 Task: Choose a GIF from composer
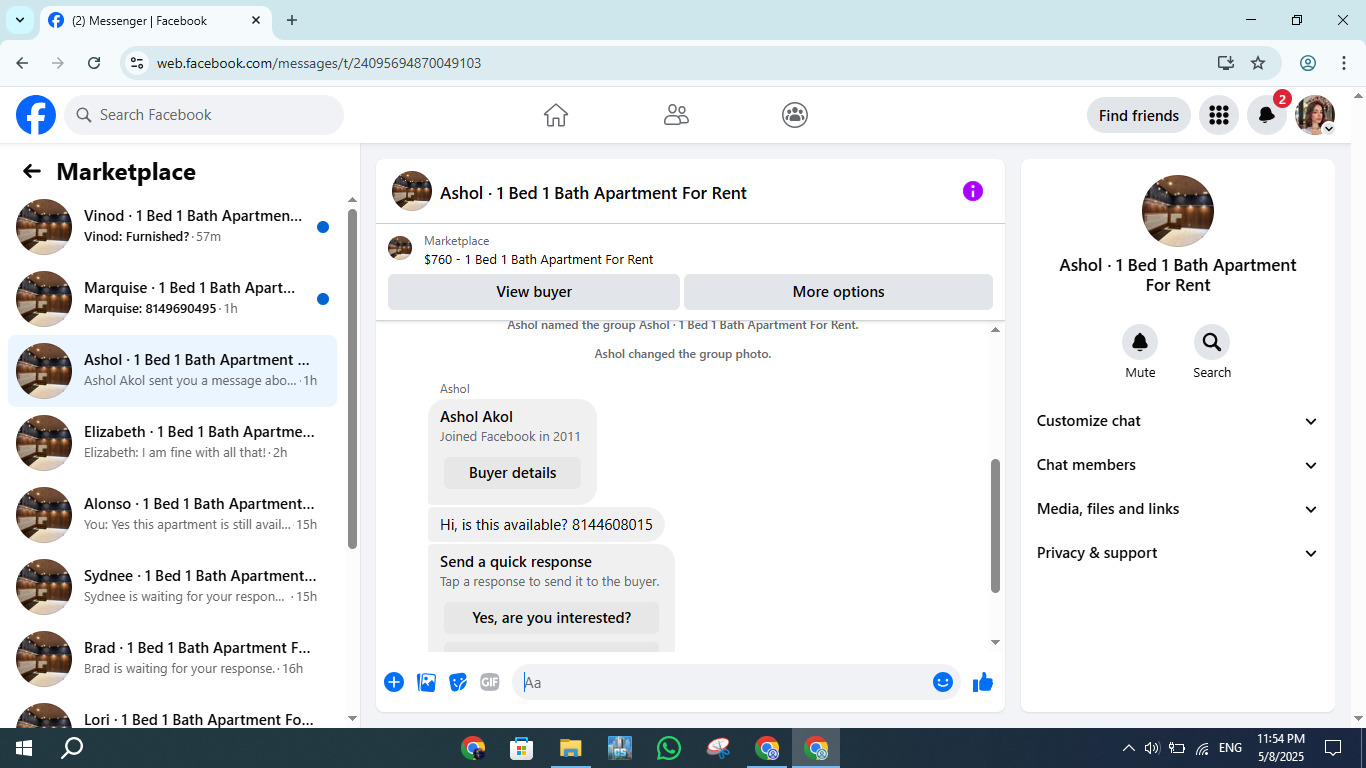pos(490,682)
